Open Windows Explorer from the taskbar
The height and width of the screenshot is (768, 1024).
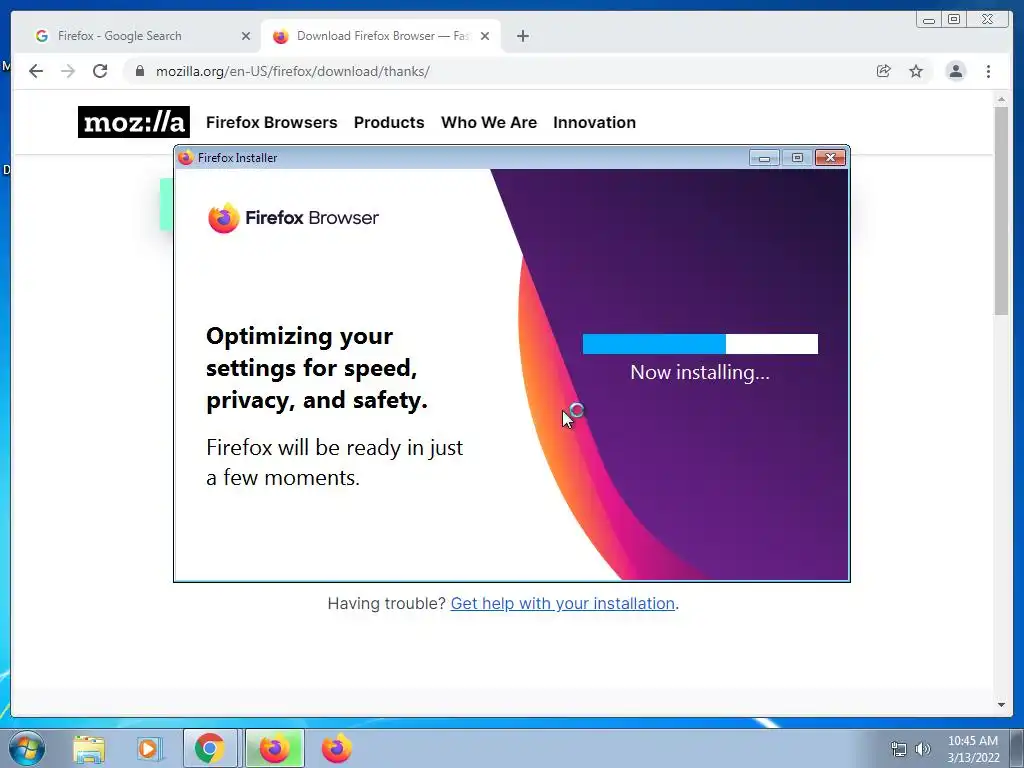click(89, 748)
